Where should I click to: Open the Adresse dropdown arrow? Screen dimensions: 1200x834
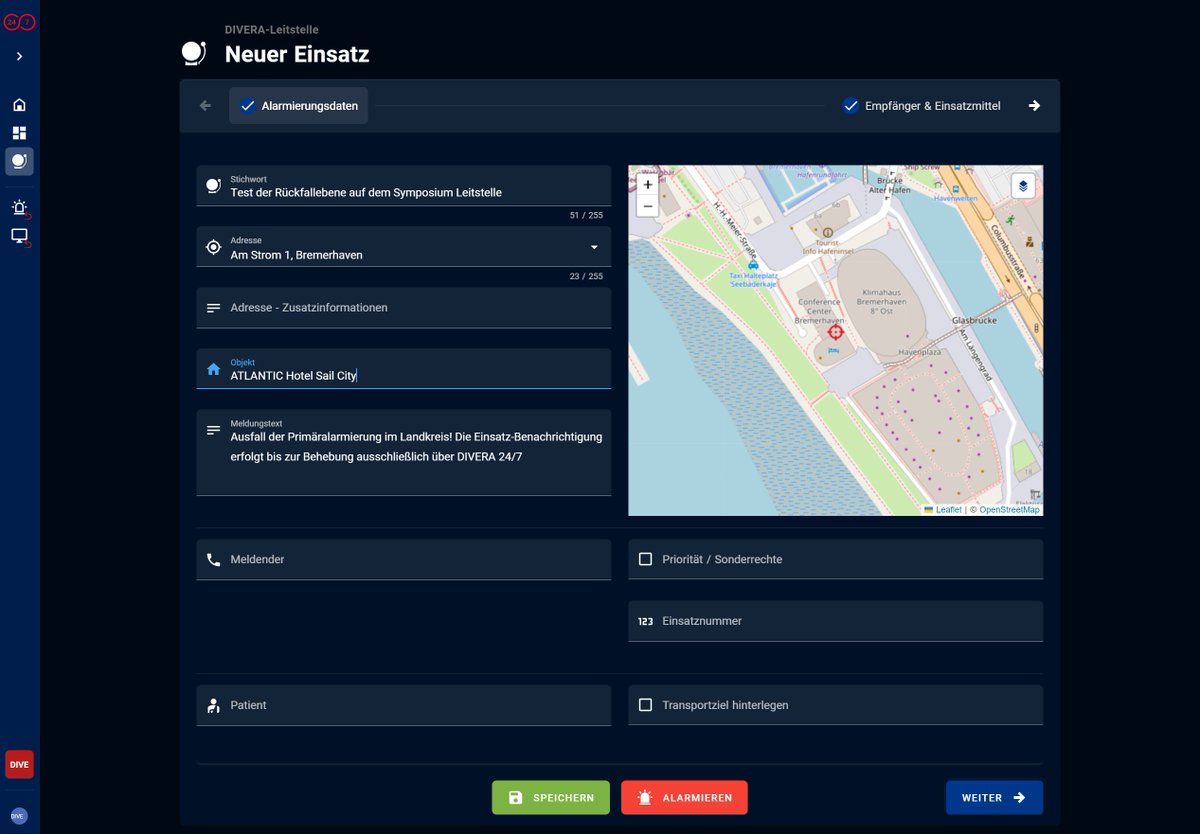tap(594, 247)
